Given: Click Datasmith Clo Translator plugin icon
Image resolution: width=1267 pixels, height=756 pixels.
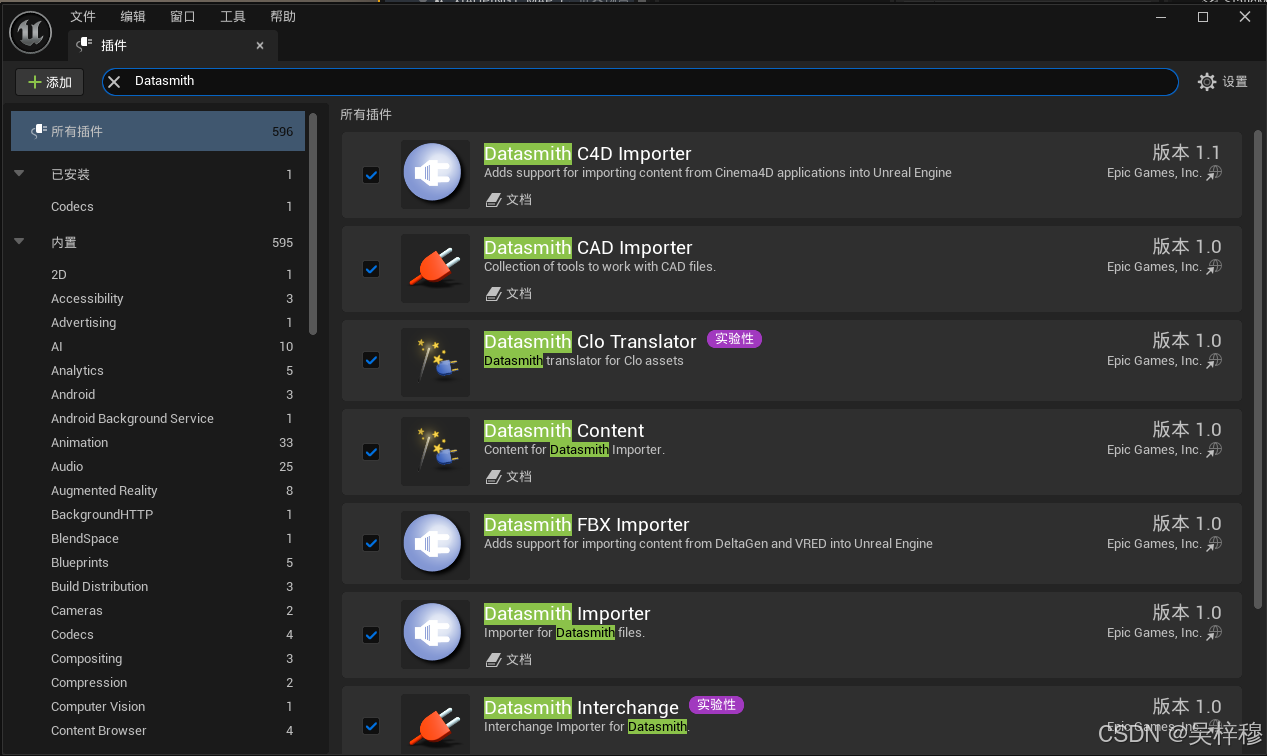Looking at the screenshot, I should (x=435, y=362).
